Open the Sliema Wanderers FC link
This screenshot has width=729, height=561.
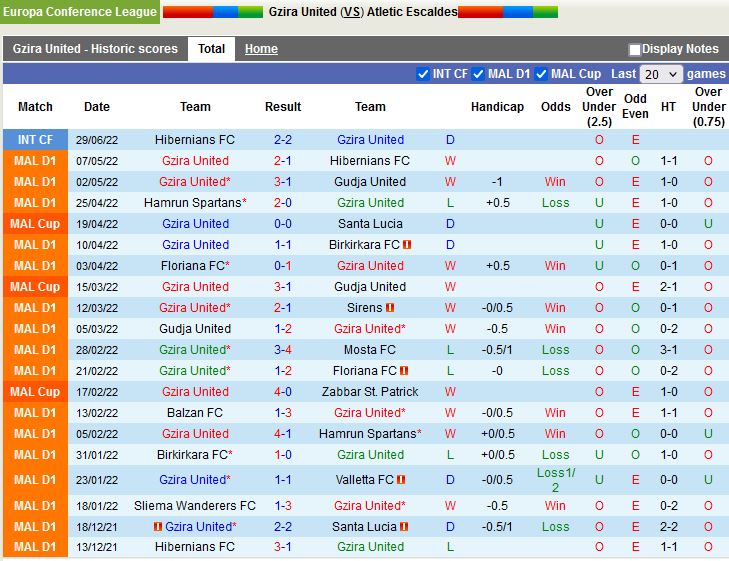[195, 506]
